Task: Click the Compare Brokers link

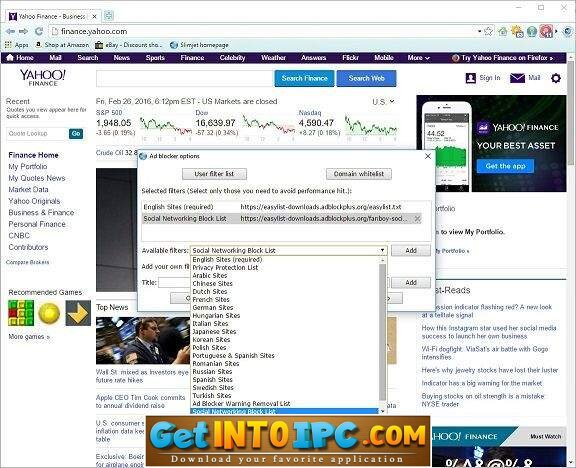Action: [x=28, y=262]
